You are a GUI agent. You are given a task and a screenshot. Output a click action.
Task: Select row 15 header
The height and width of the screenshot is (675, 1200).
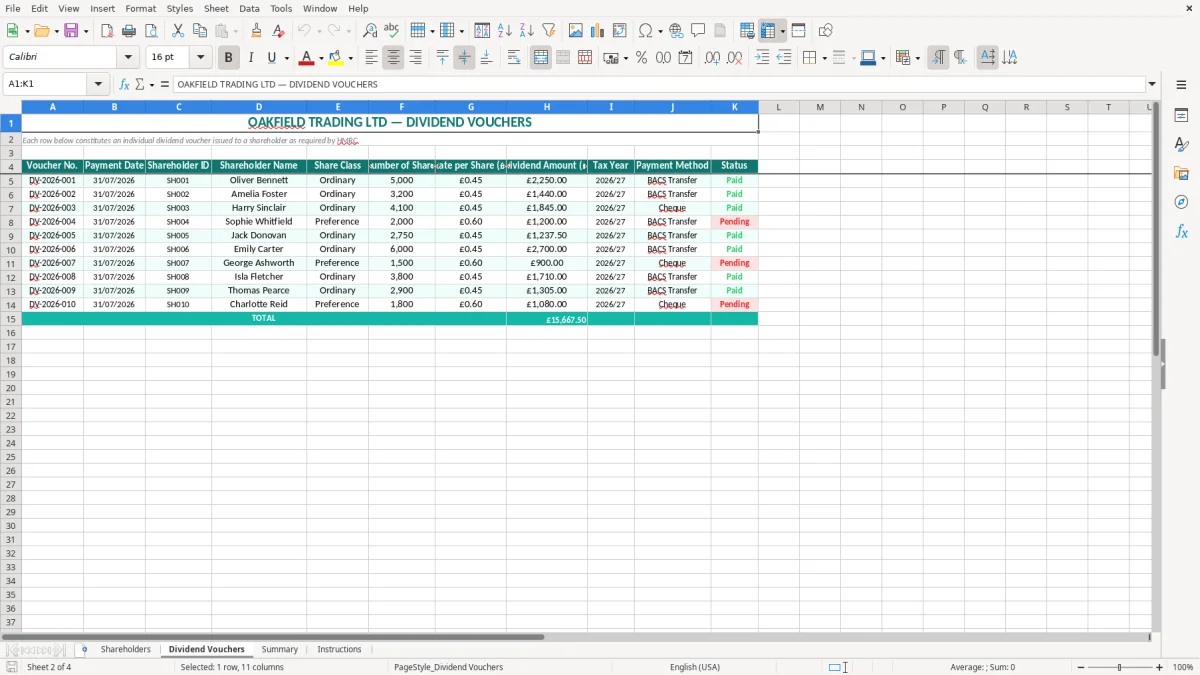click(11, 319)
